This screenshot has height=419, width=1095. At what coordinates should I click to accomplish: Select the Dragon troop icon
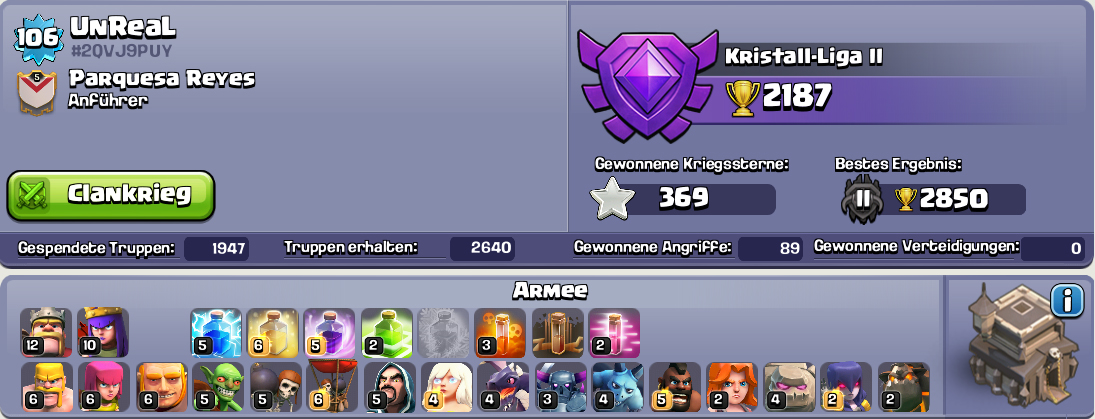(504, 387)
